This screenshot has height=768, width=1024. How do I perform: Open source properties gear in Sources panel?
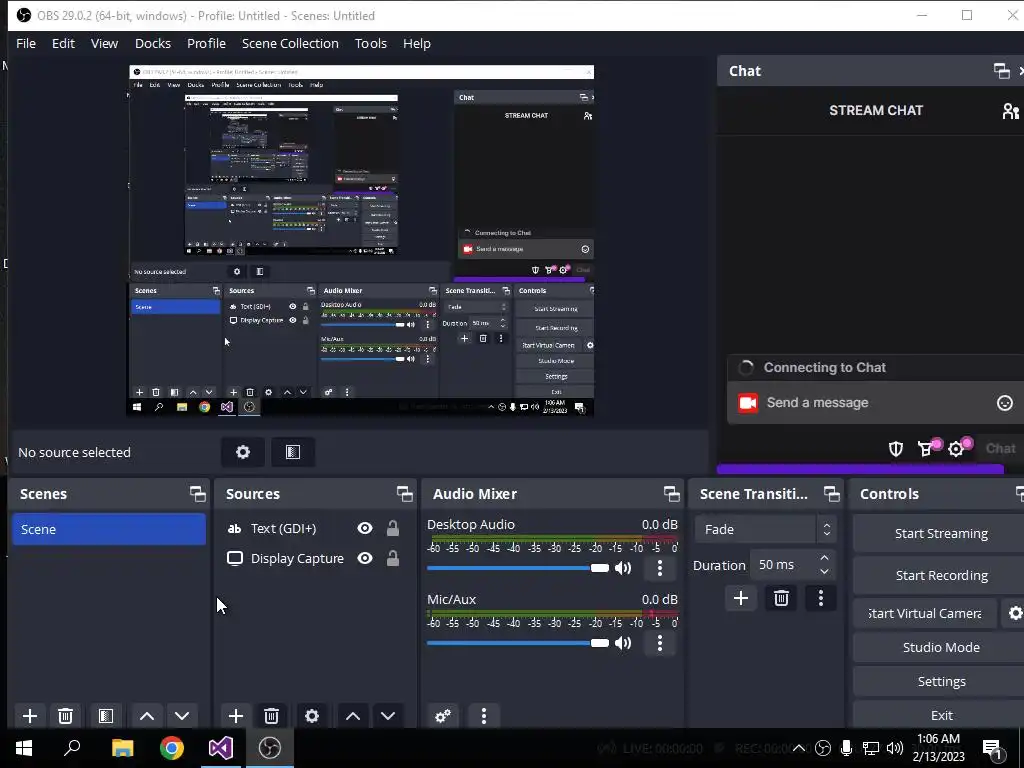(312, 716)
